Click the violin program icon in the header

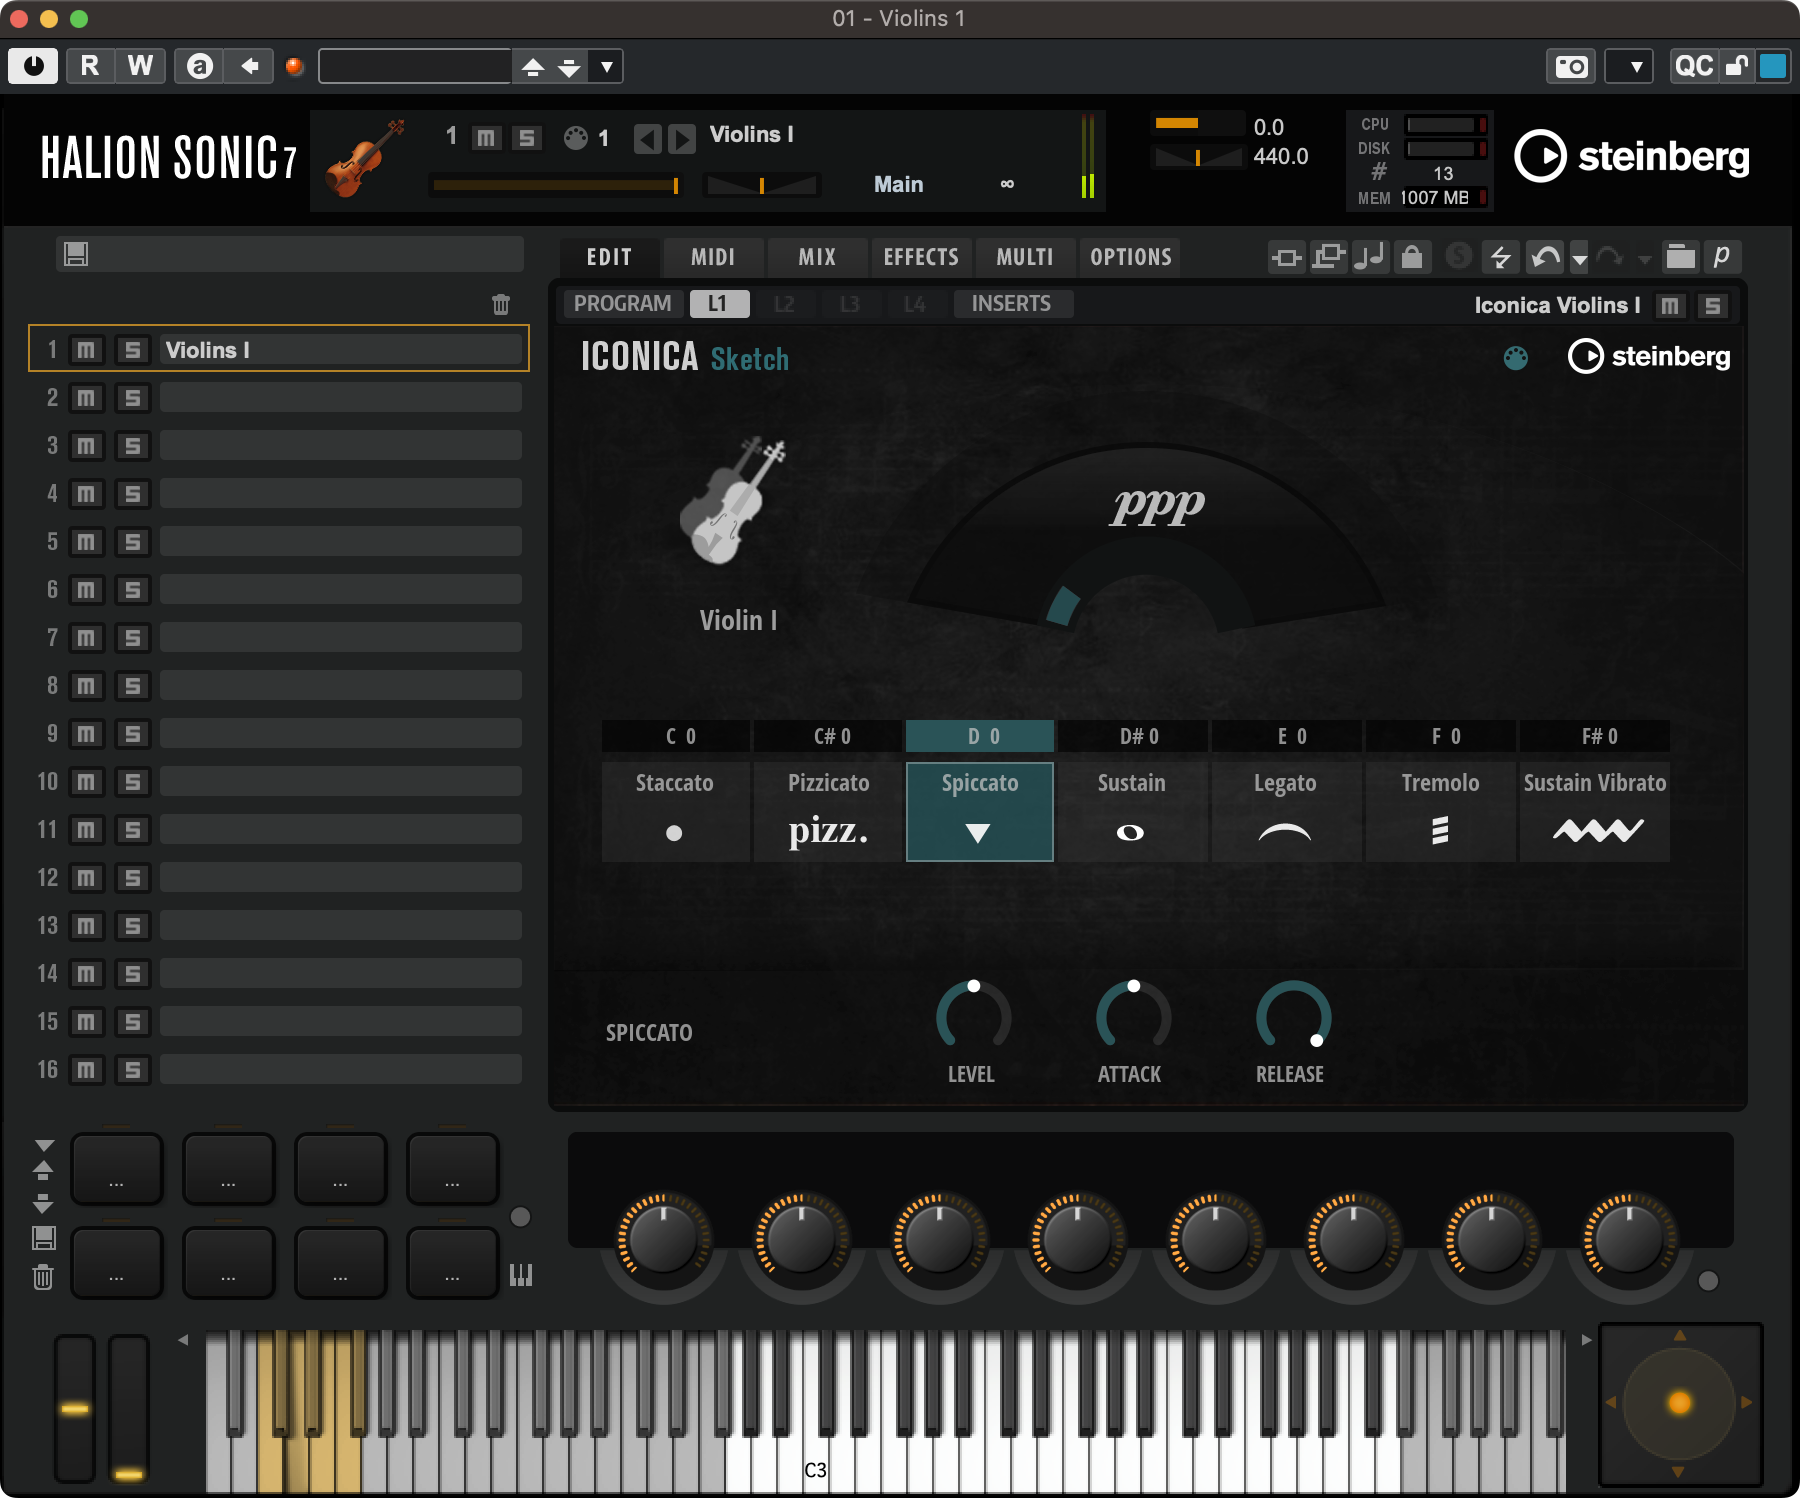coord(366,158)
